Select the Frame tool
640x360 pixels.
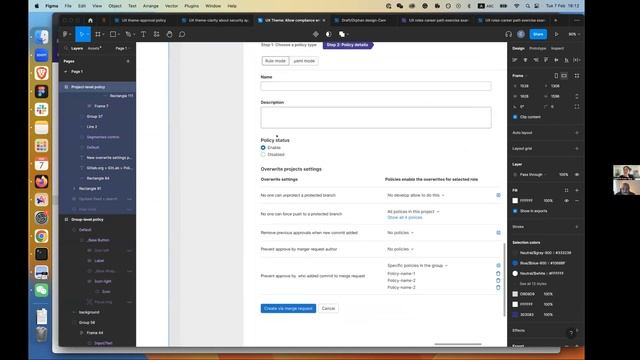(x=98, y=34)
